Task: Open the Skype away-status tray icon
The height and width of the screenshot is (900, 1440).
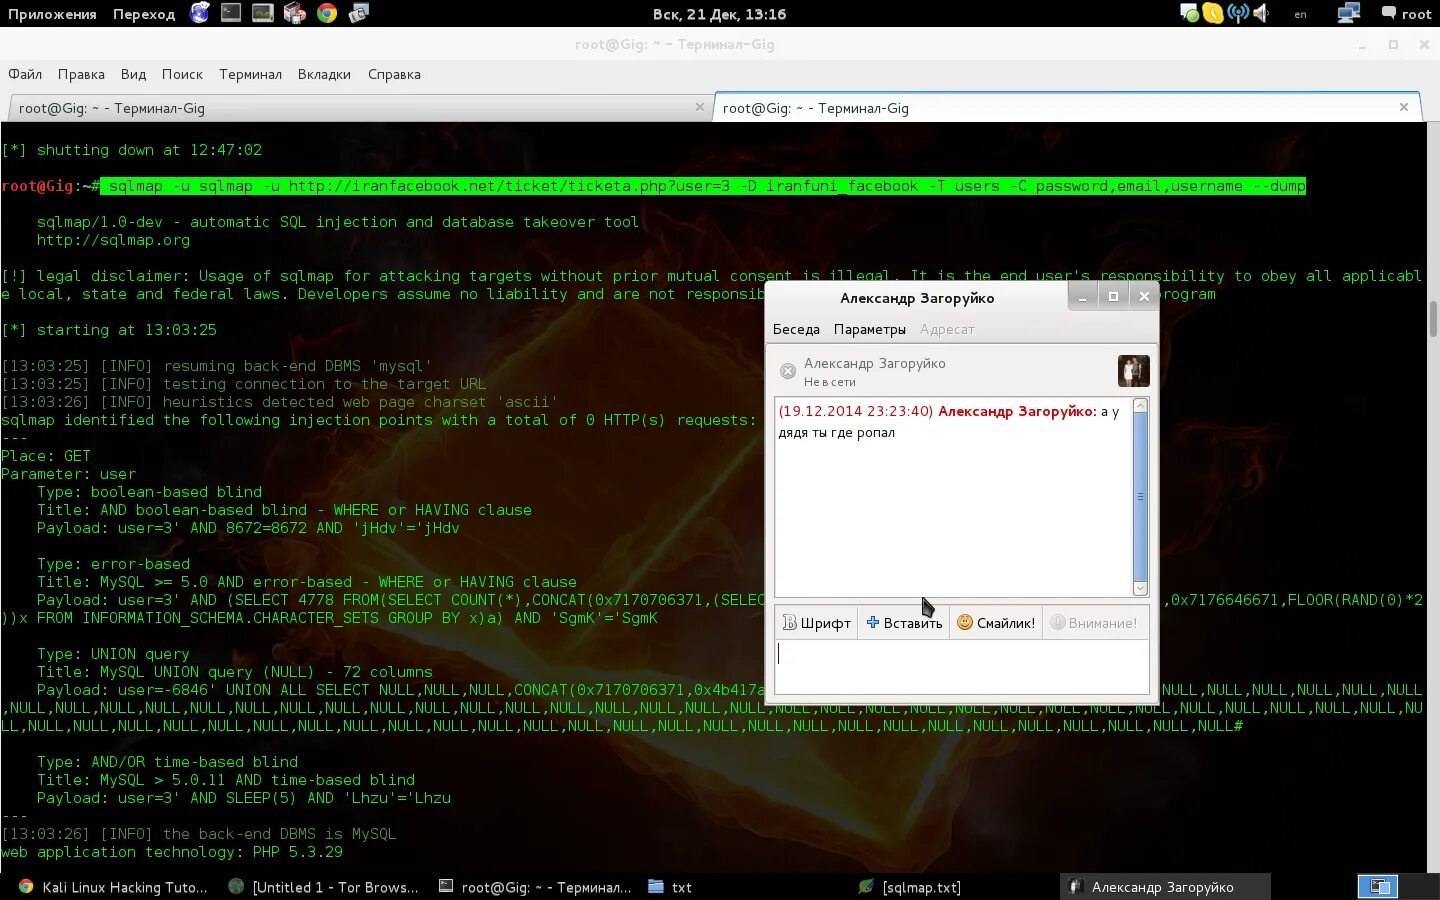Action: click(x=1213, y=13)
